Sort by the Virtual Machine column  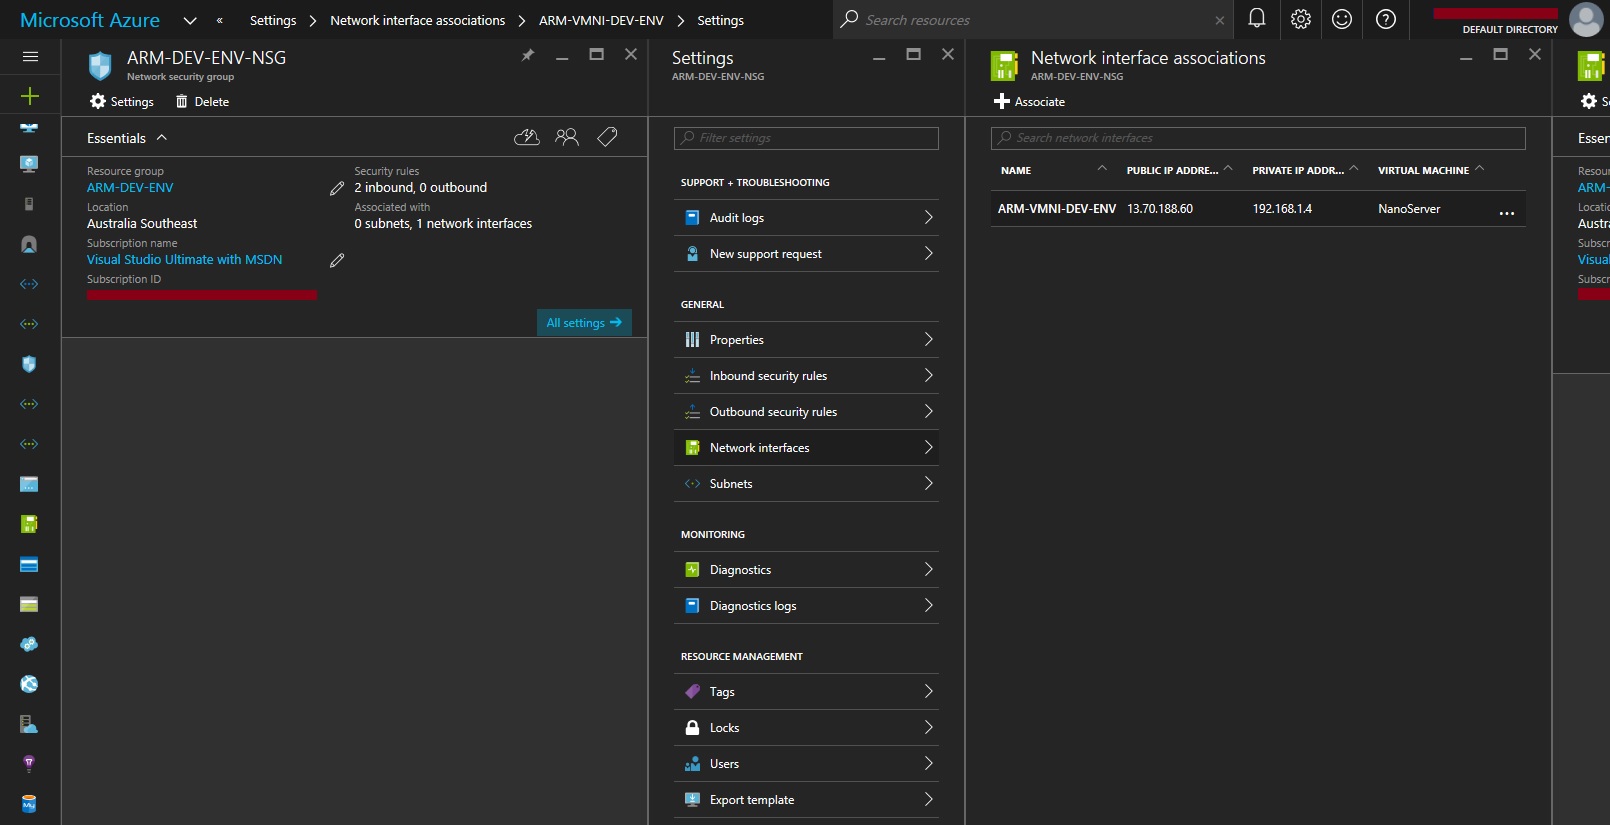click(x=1431, y=170)
